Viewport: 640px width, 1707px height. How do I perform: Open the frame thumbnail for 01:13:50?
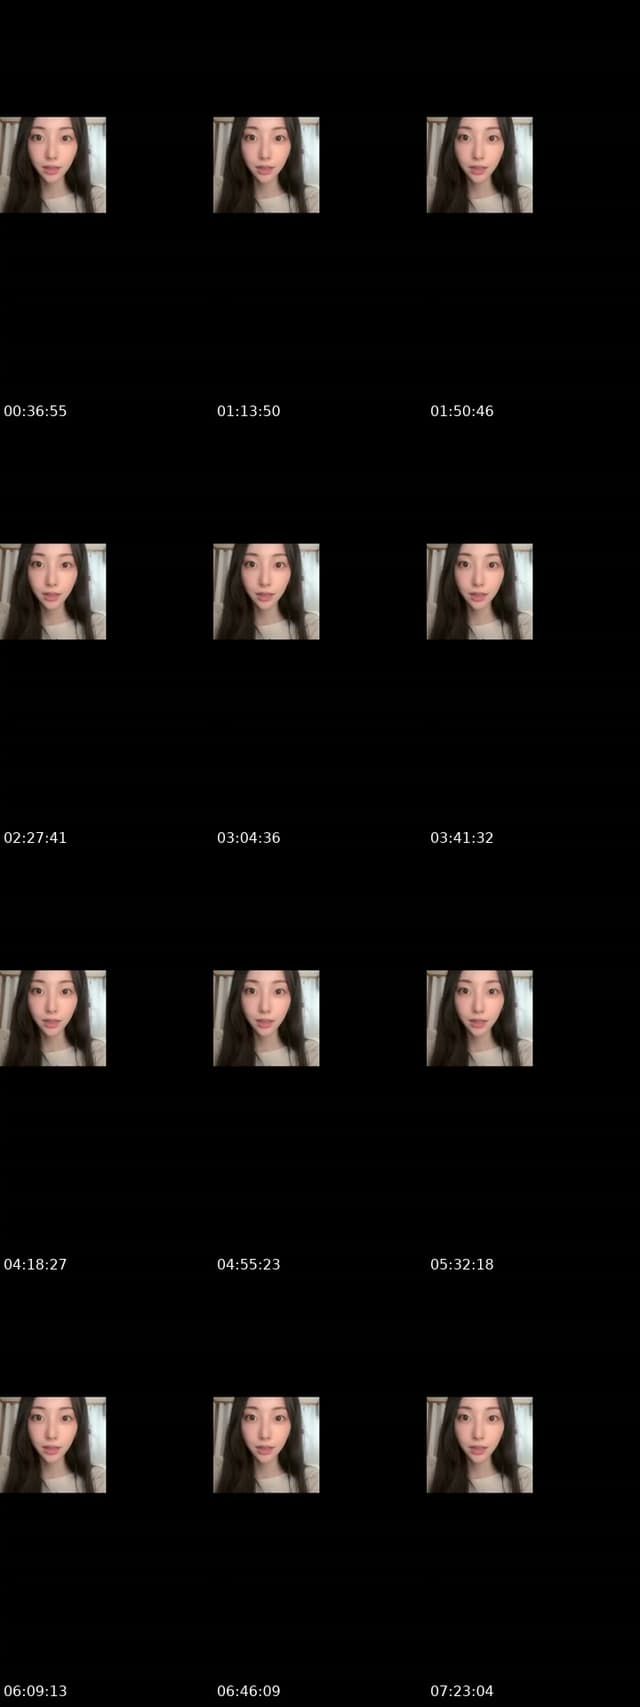266,165
